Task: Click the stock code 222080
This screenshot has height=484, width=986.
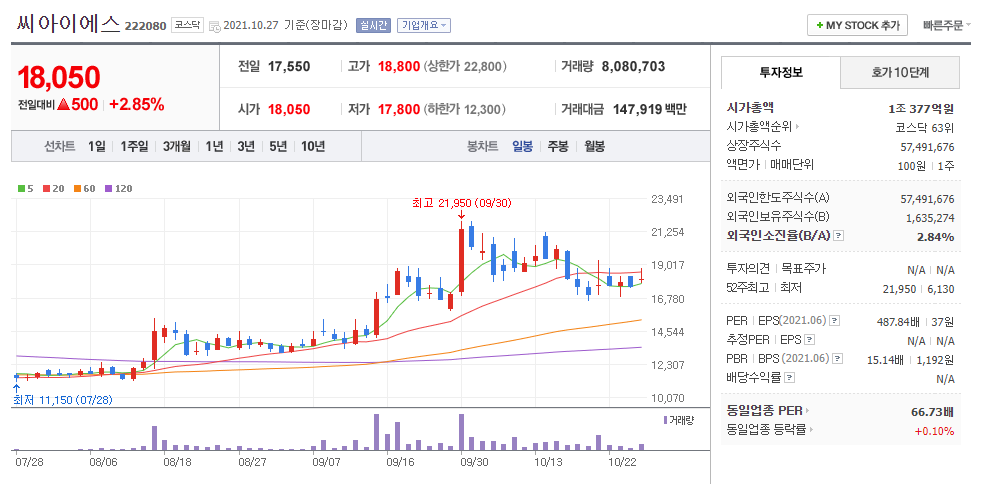Action: [145, 26]
